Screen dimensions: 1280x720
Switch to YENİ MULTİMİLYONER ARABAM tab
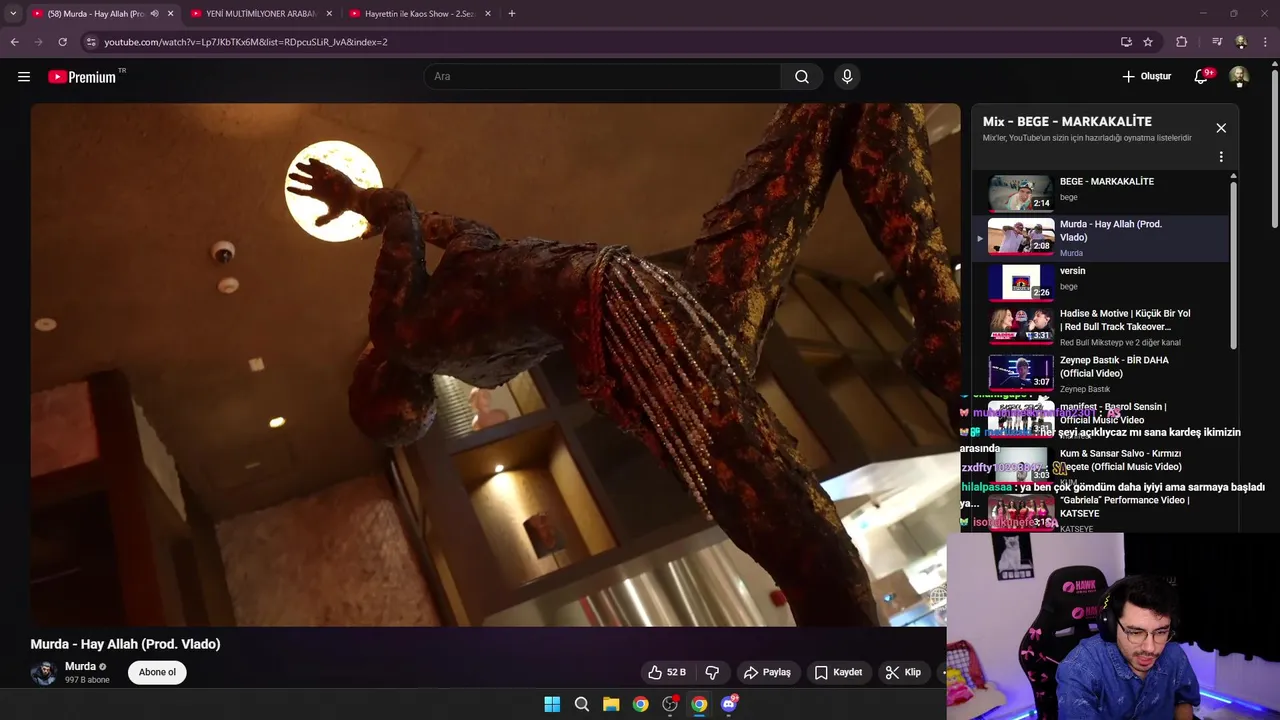tap(261, 14)
